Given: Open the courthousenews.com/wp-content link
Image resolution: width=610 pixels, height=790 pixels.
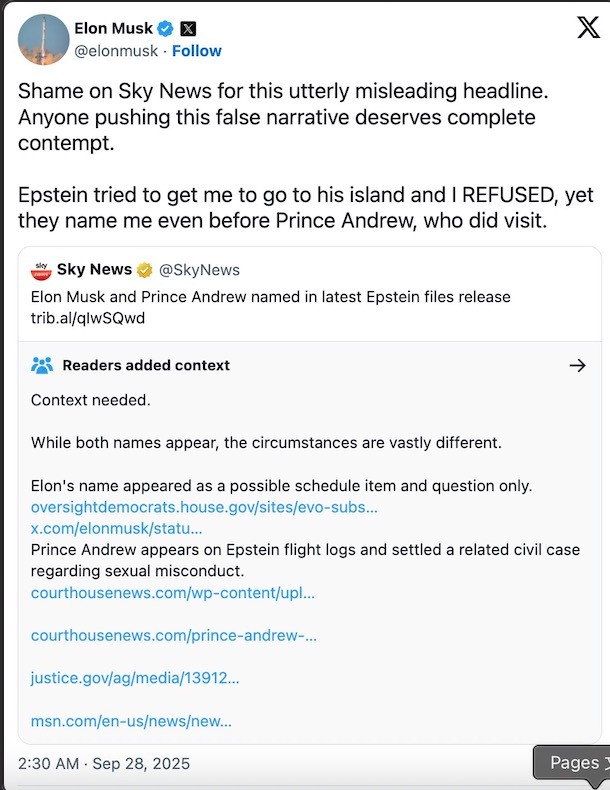Looking at the screenshot, I should (172, 592).
